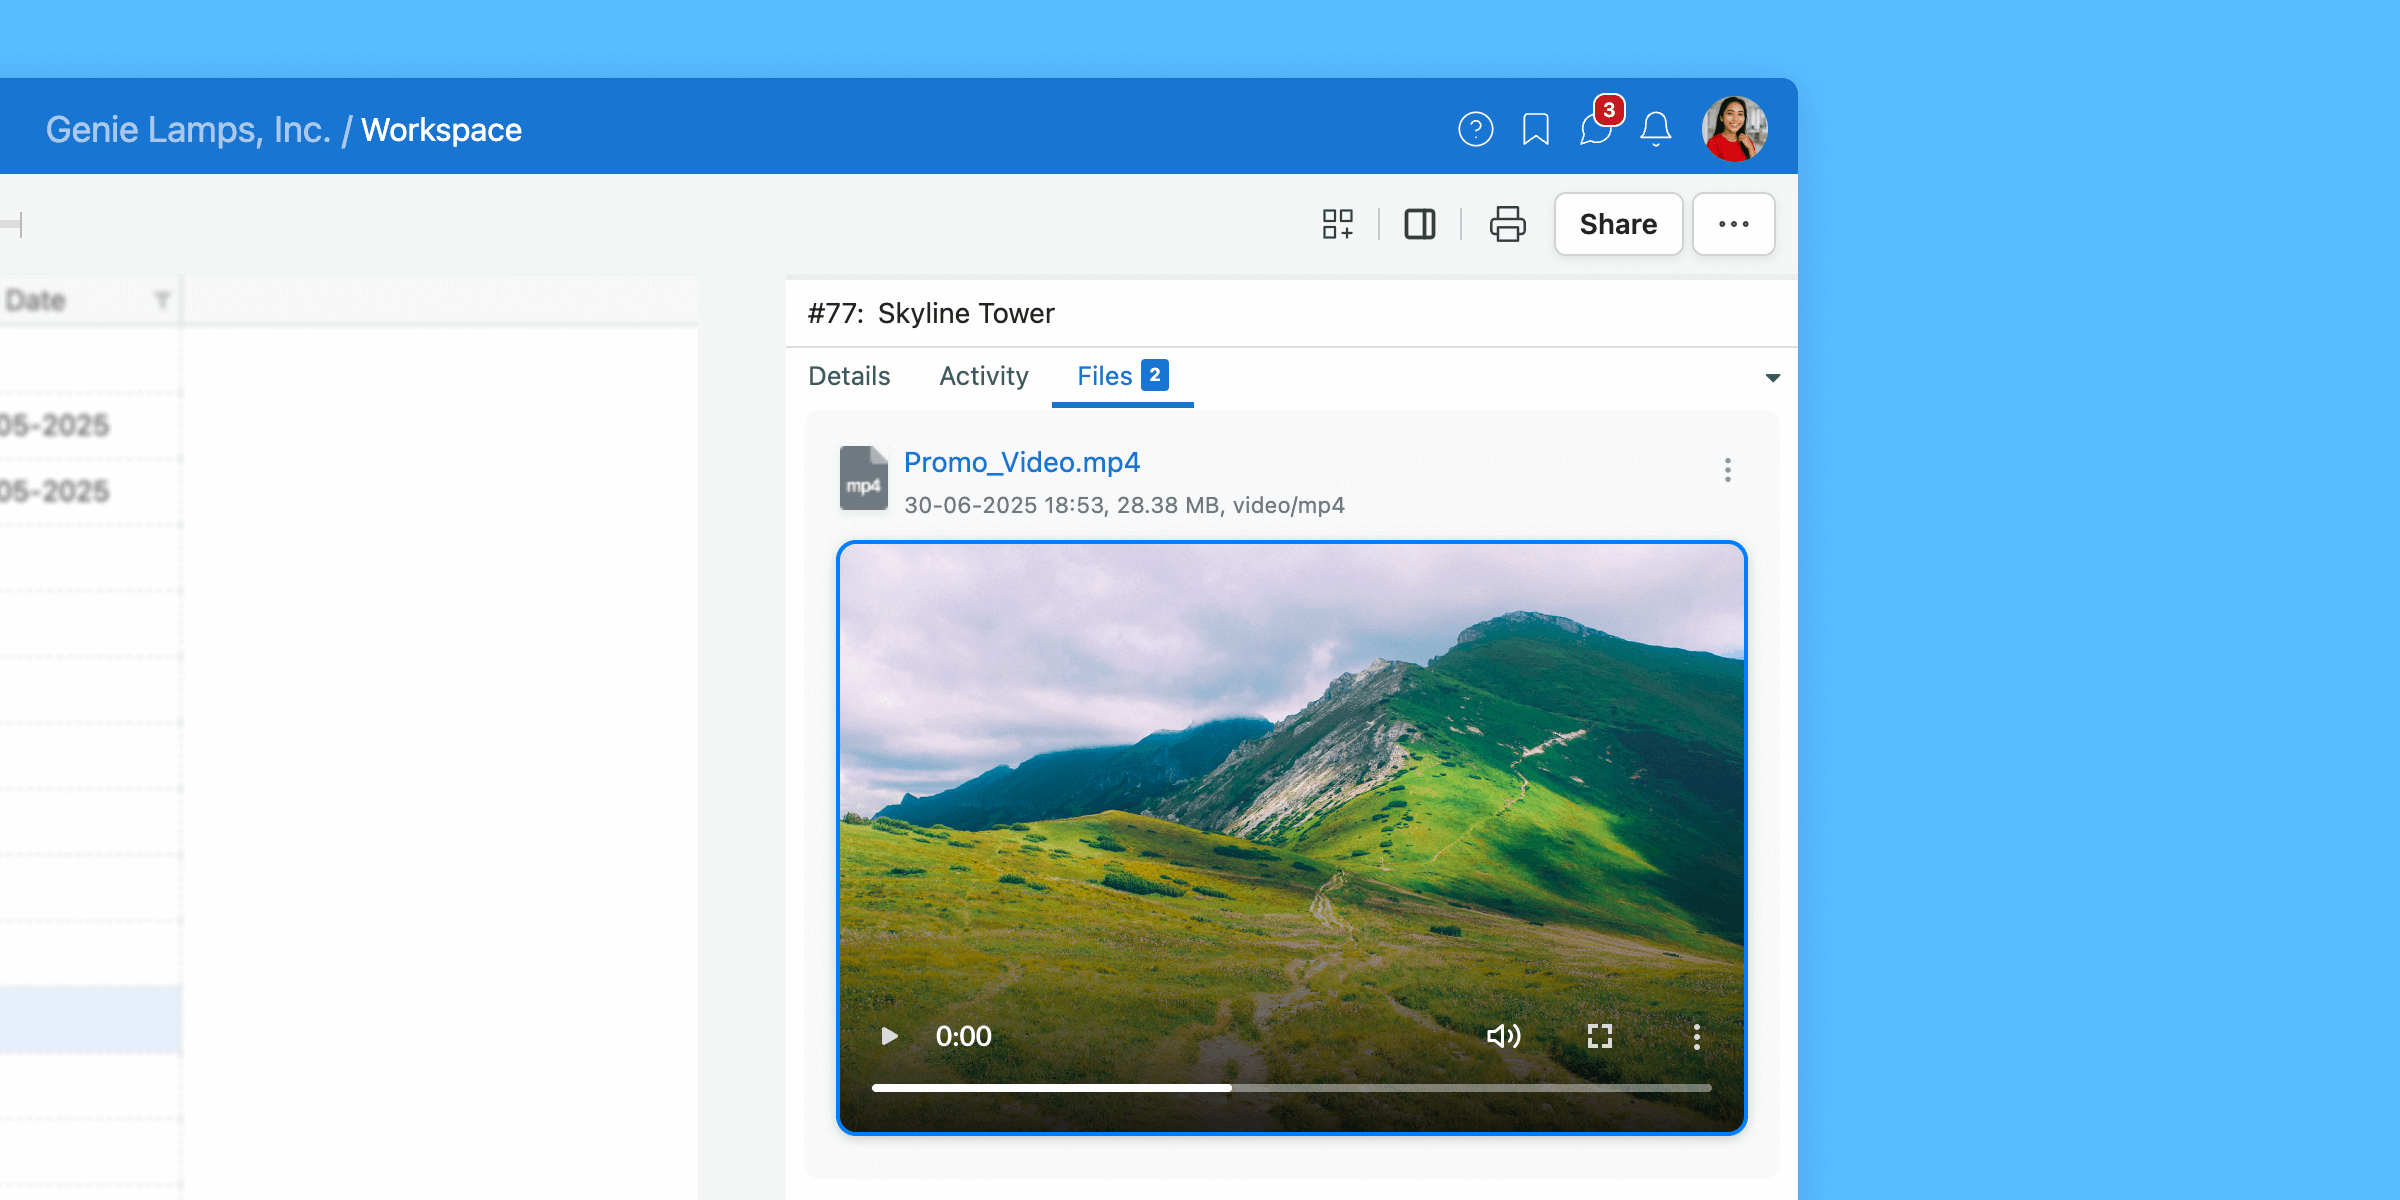
Task: Click the Share button
Action: (1618, 224)
